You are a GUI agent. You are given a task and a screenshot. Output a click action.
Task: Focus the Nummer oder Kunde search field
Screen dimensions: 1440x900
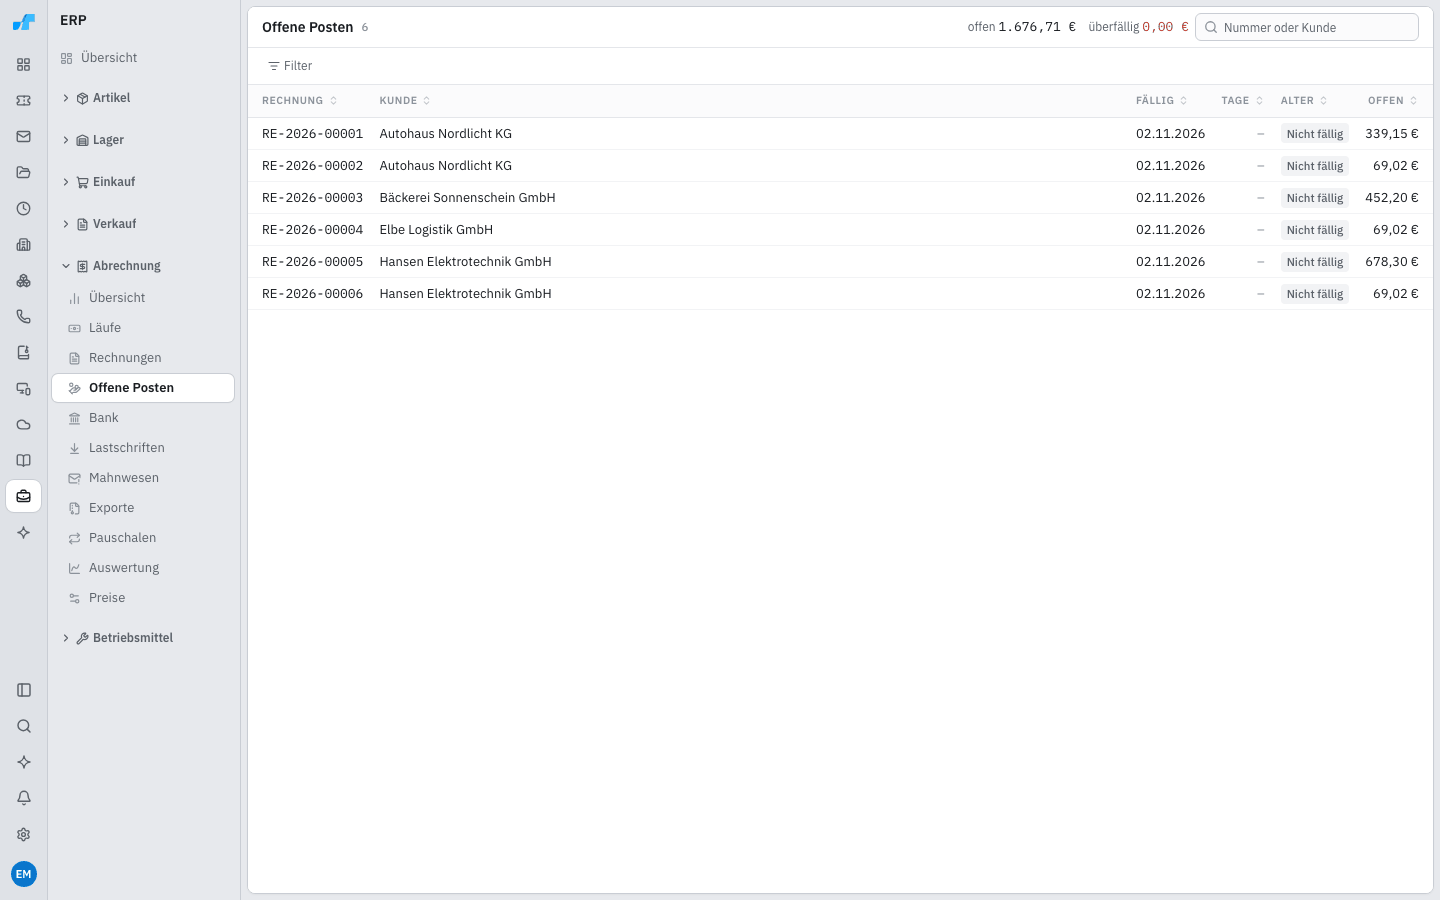click(x=1307, y=27)
